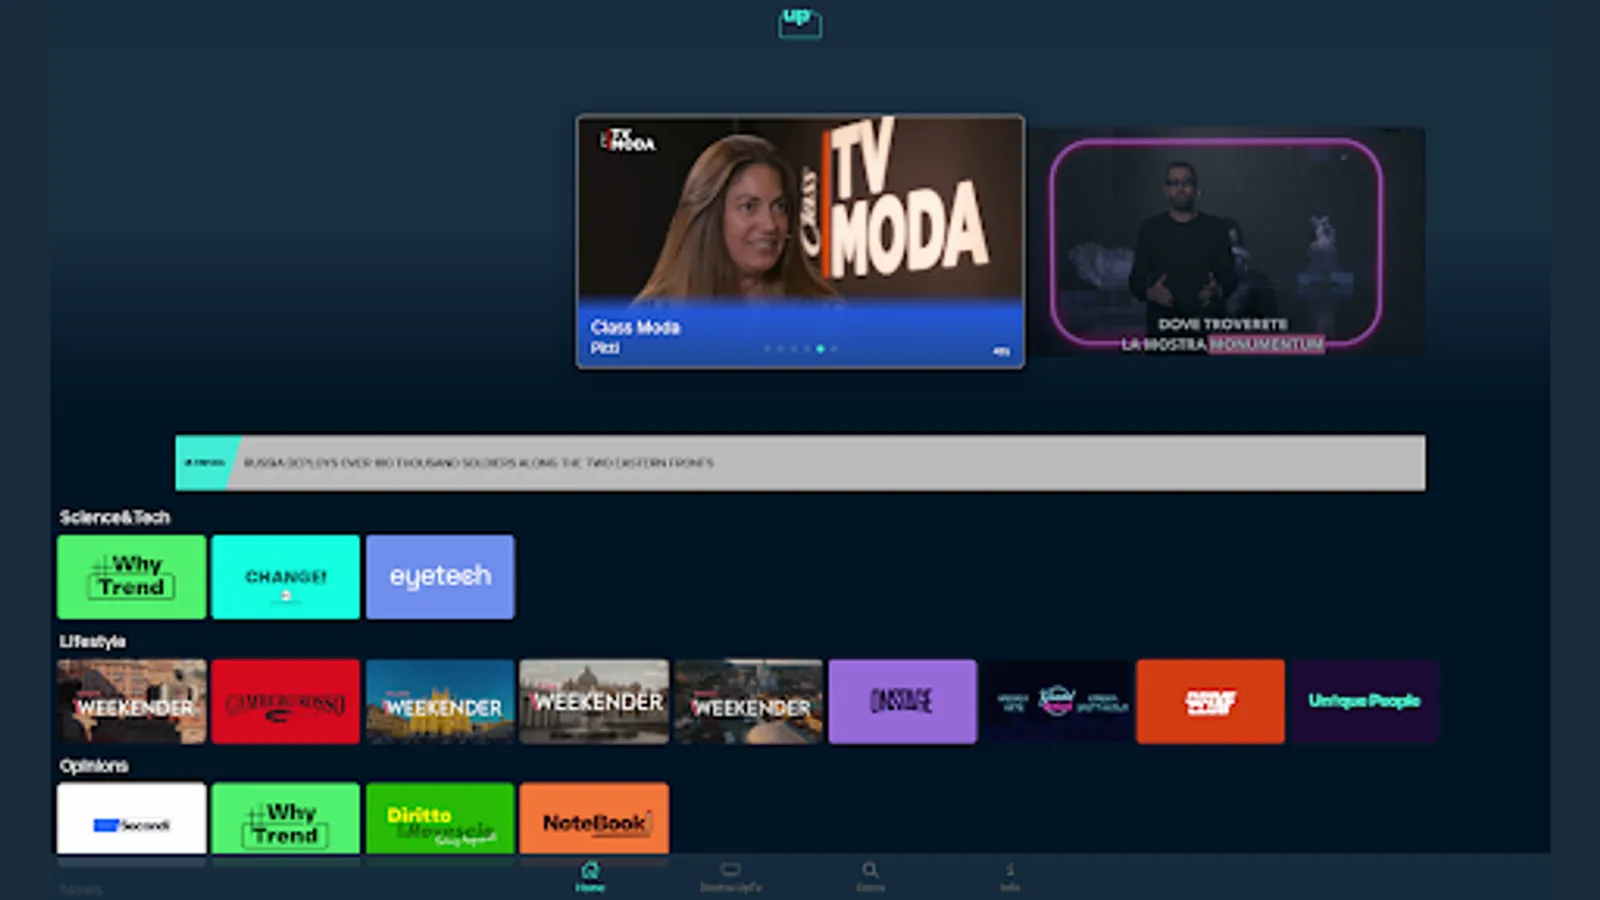Screen dimensions: 1600x900
Task: Click the Up logo at the top
Action: pyautogui.click(x=800, y=23)
